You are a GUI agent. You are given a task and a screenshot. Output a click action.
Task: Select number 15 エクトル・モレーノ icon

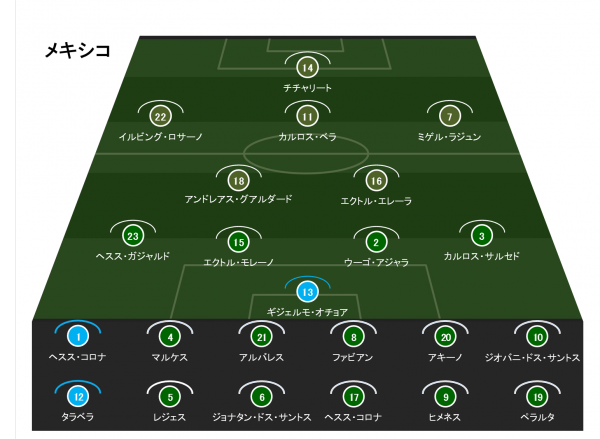[x=238, y=242]
